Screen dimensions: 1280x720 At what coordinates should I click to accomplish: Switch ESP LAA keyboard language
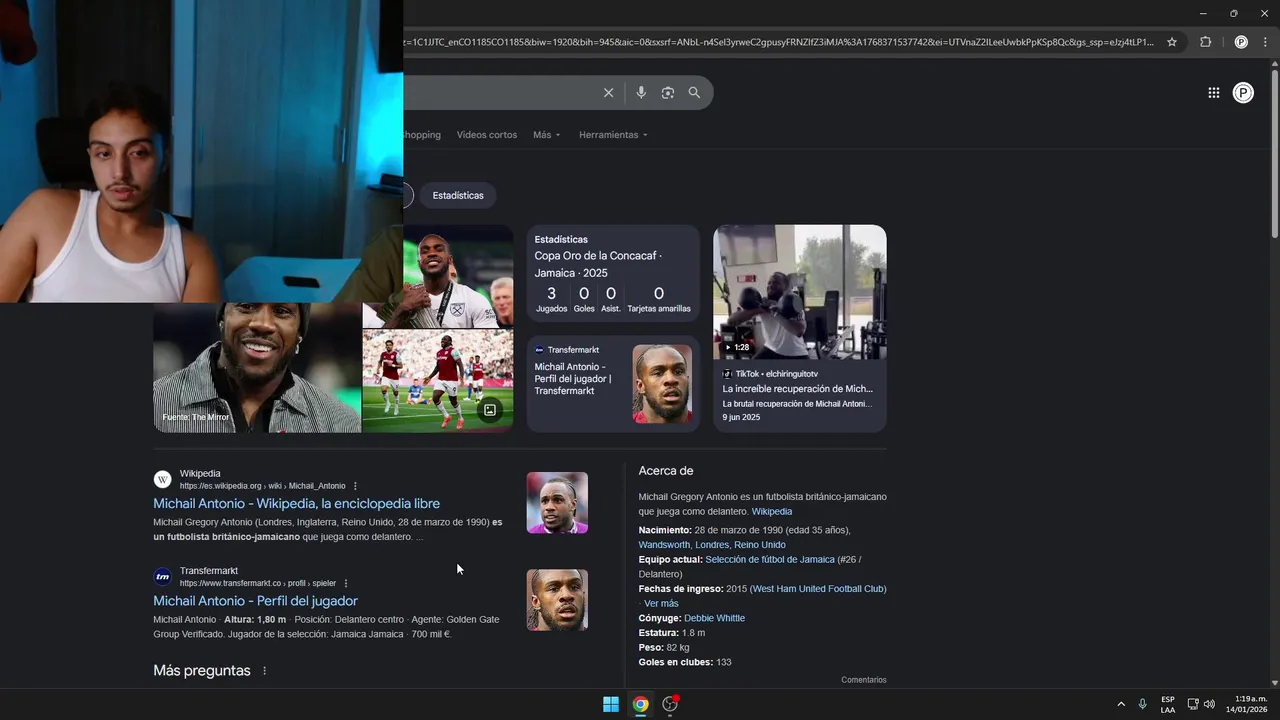tap(1168, 704)
